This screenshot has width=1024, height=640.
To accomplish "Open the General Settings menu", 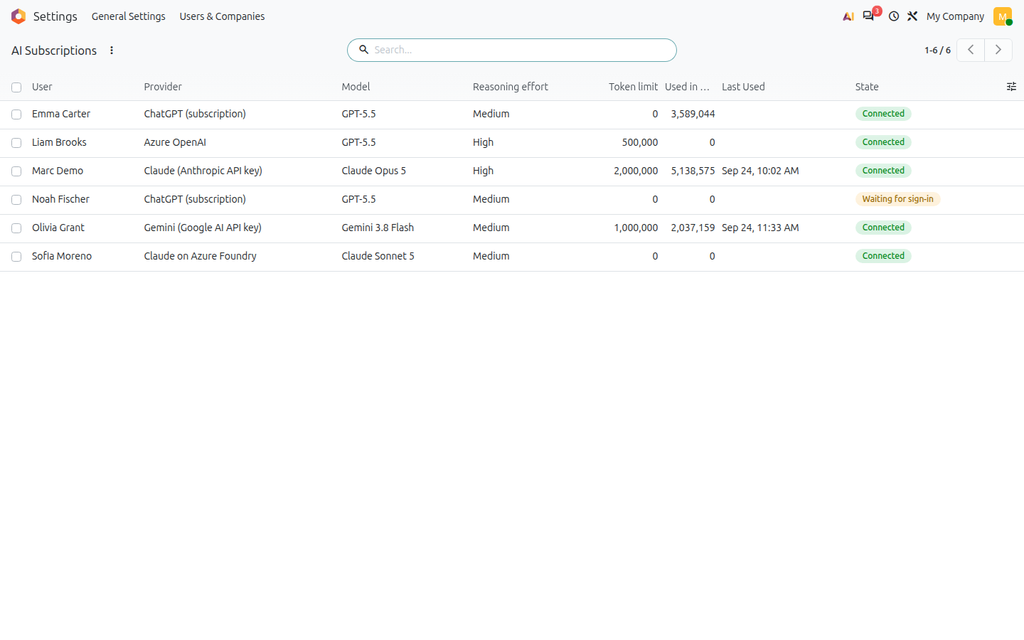I will point(128,16).
